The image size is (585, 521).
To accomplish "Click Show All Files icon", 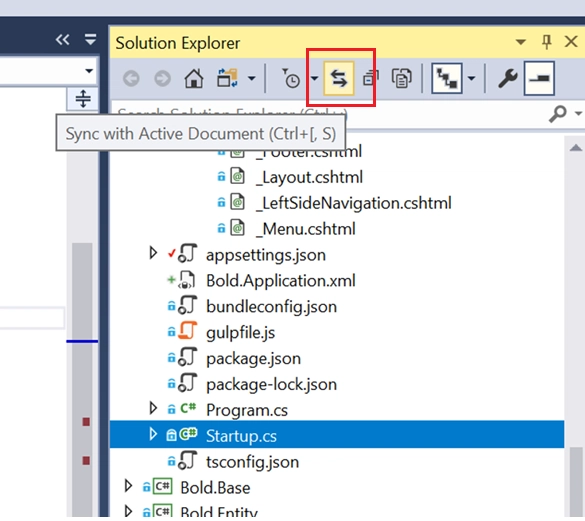I will pos(401,78).
